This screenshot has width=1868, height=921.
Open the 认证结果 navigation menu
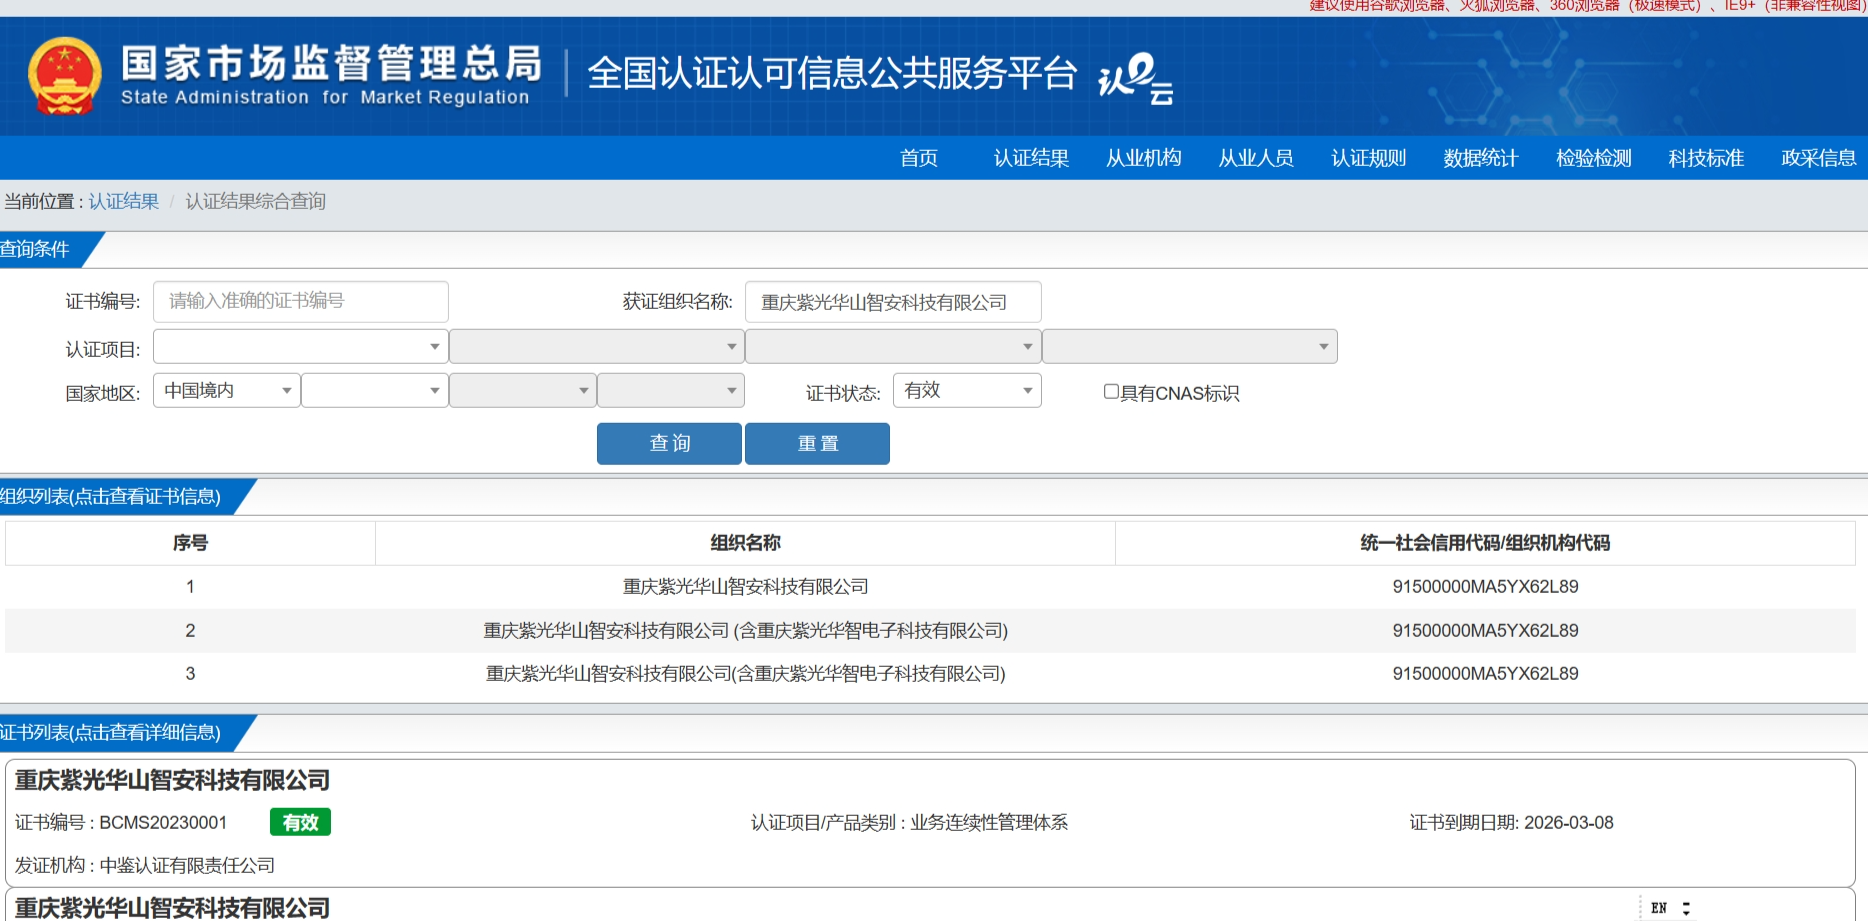pos(1031,158)
